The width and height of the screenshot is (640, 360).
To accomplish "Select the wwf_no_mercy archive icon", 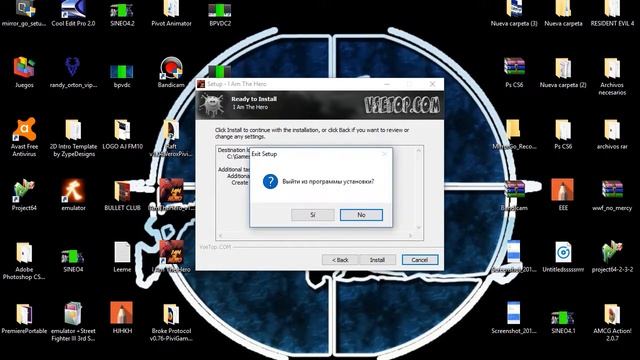I will (612, 195).
